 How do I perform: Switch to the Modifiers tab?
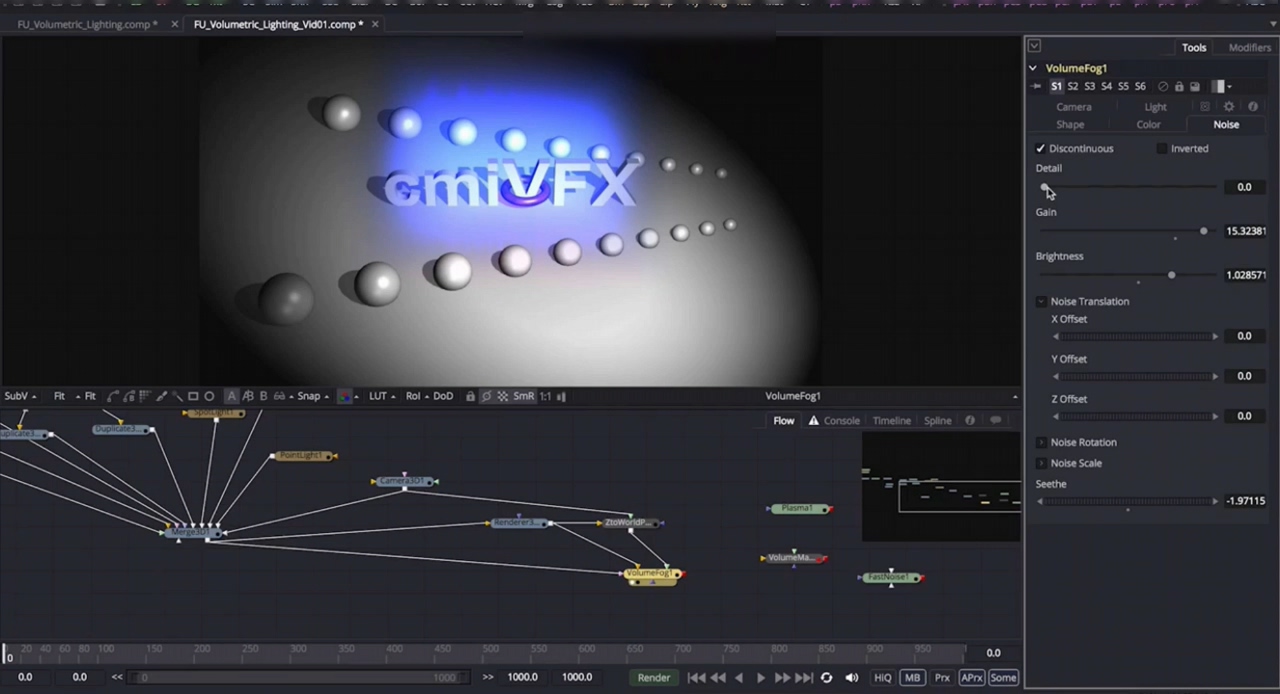[x=1250, y=48]
